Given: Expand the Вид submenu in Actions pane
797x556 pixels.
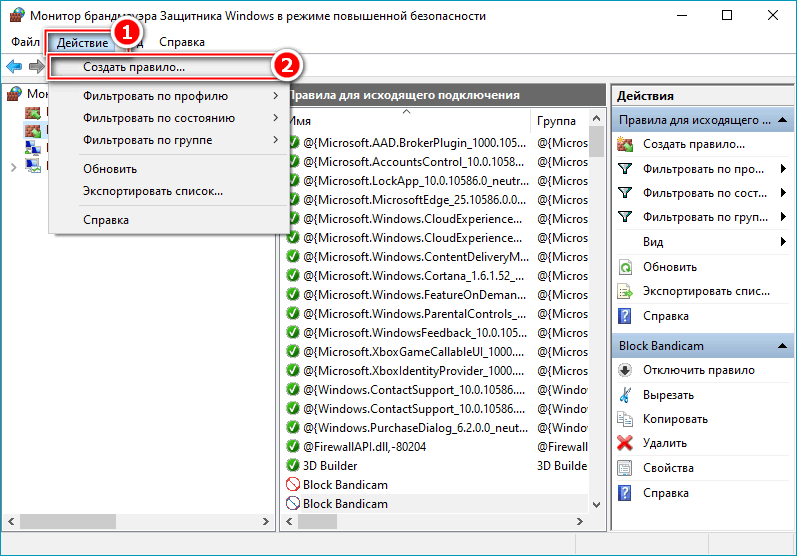Looking at the screenshot, I should (x=783, y=242).
